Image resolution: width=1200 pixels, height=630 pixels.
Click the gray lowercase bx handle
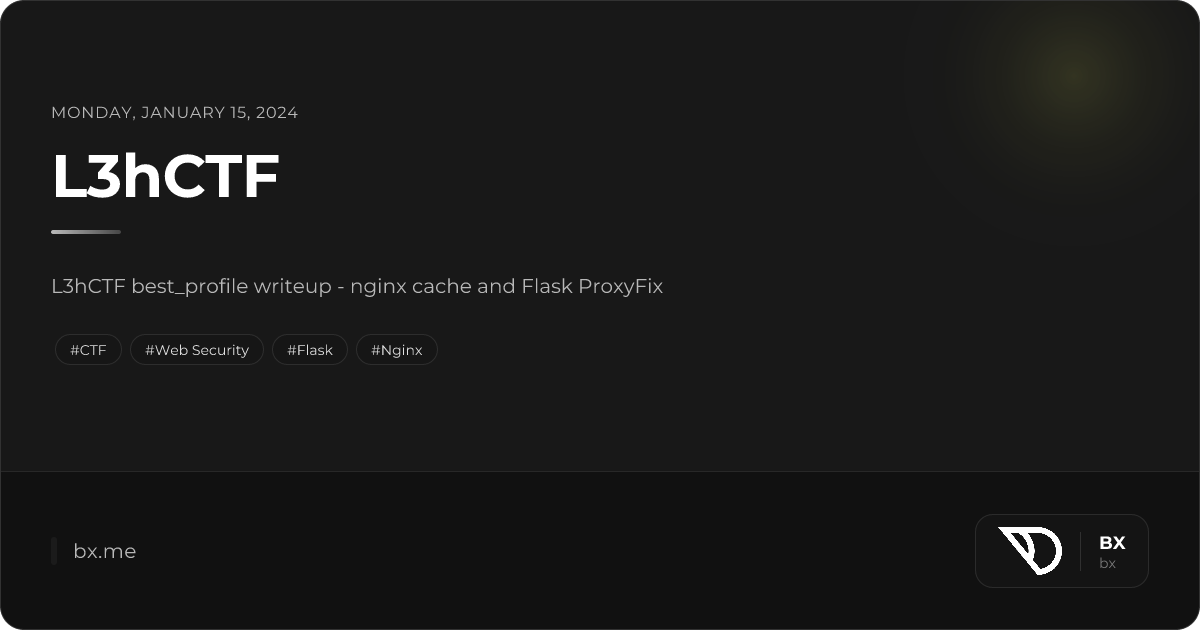(1107, 563)
